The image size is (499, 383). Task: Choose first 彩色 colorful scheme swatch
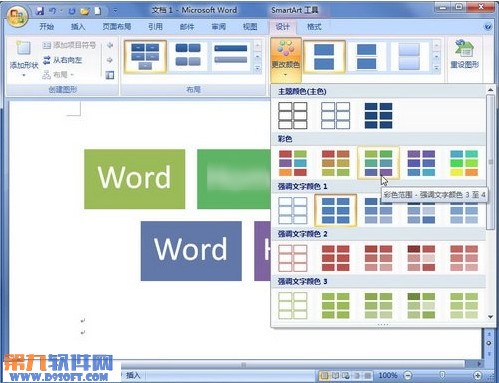pos(293,163)
